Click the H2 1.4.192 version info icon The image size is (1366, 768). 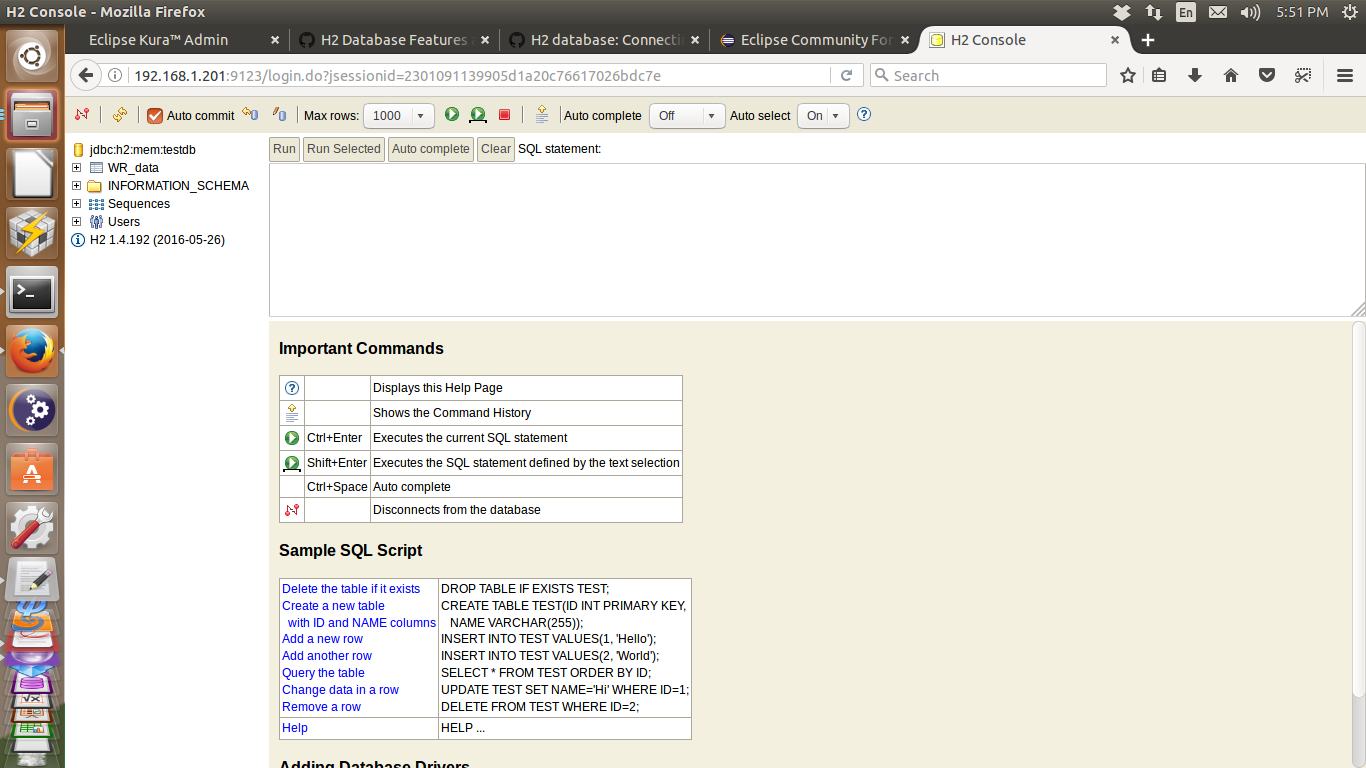coord(78,240)
